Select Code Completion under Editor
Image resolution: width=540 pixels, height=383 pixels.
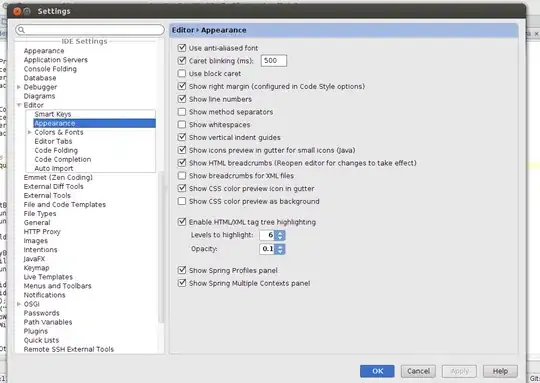click(63, 159)
